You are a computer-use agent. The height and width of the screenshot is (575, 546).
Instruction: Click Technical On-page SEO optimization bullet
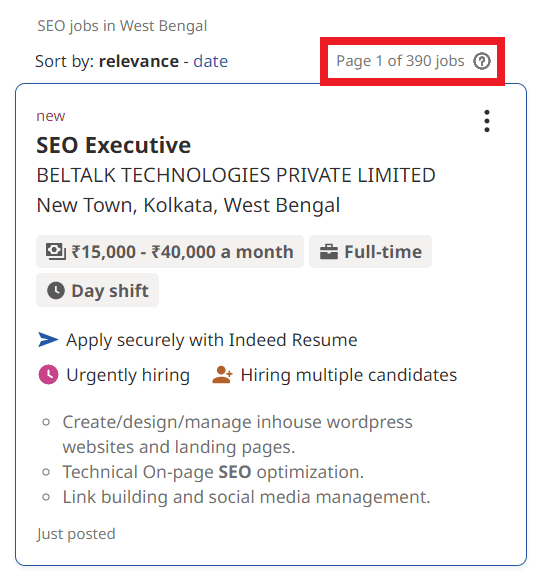(213, 472)
